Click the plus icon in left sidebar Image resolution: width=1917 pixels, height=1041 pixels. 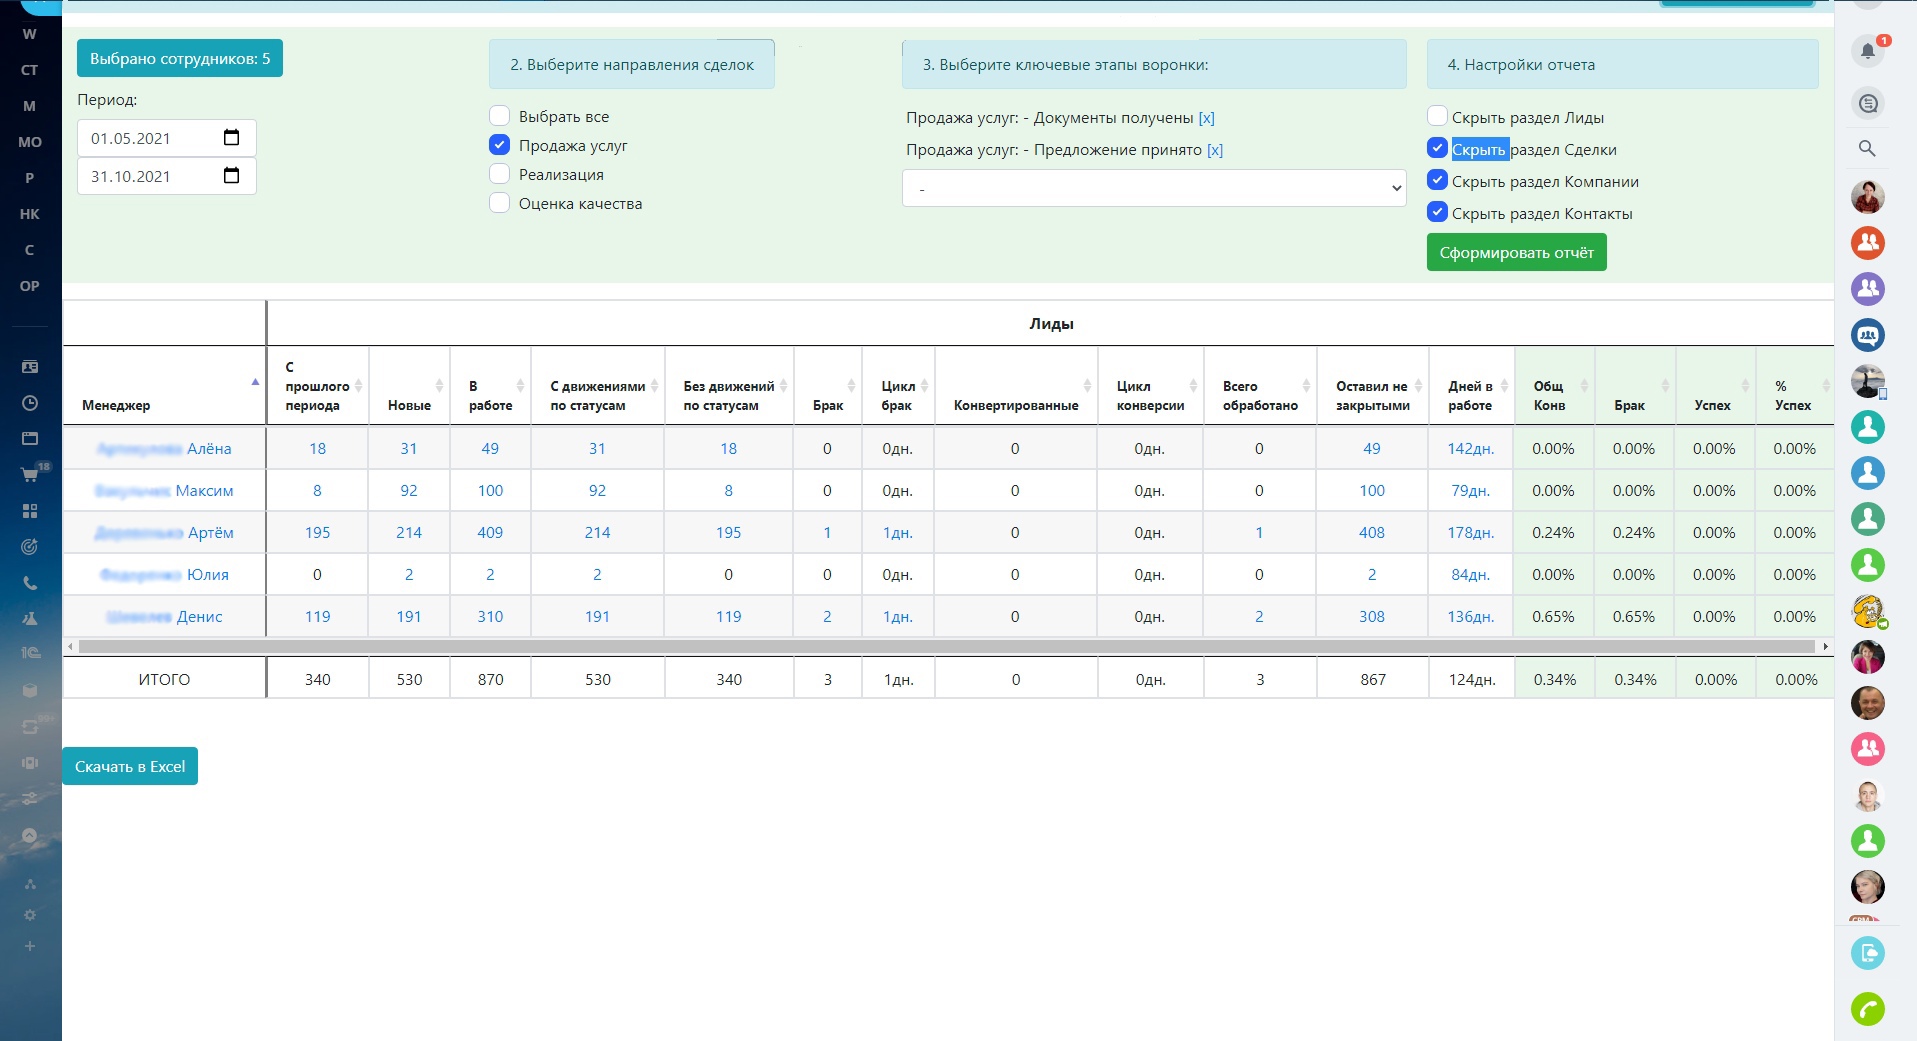[30, 946]
